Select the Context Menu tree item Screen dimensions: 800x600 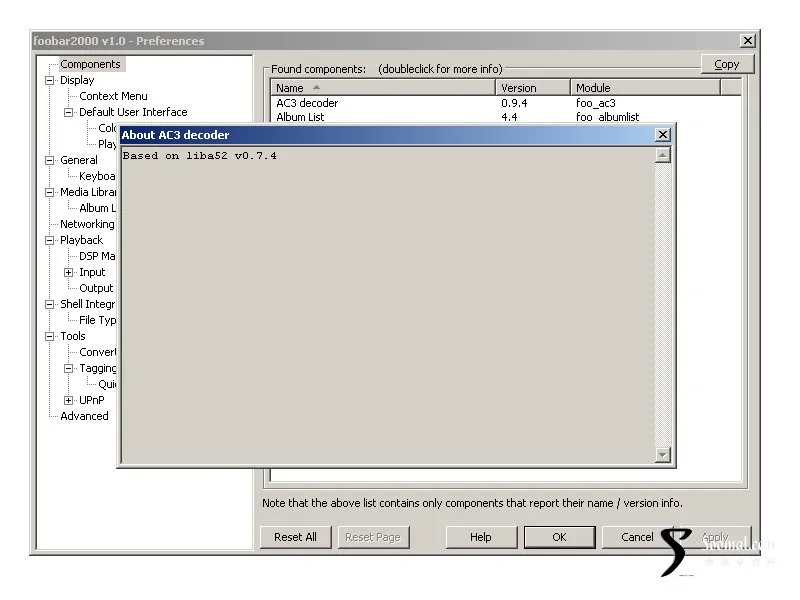pyautogui.click(x=113, y=96)
